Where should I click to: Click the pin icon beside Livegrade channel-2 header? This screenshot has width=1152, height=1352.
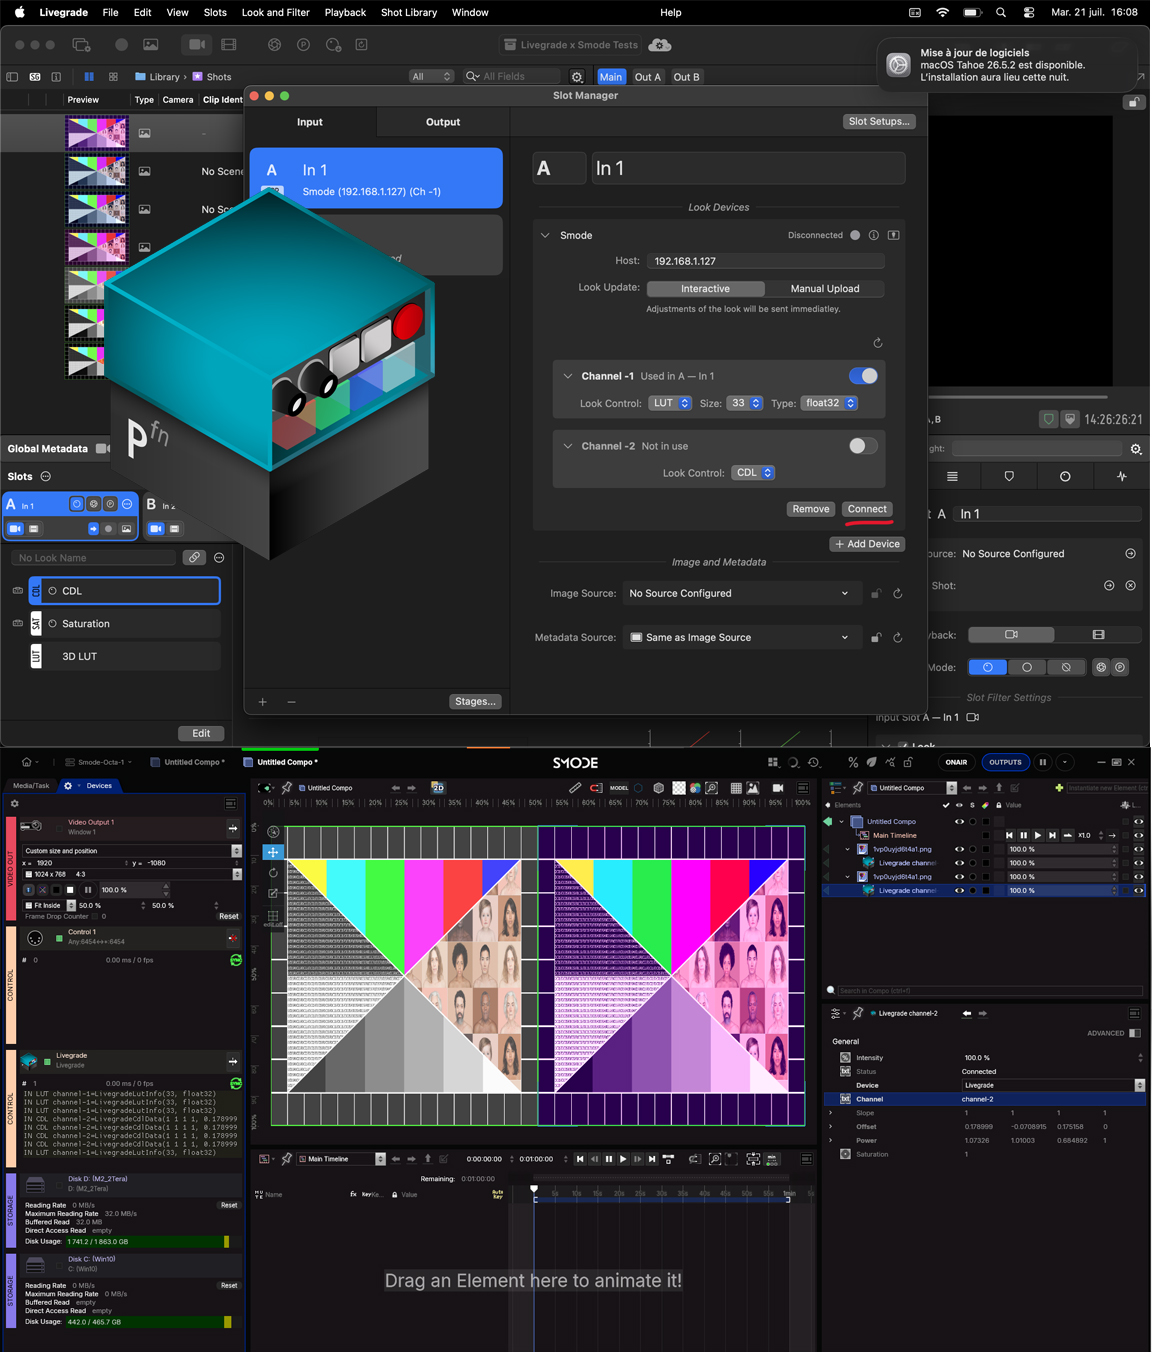click(858, 1013)
